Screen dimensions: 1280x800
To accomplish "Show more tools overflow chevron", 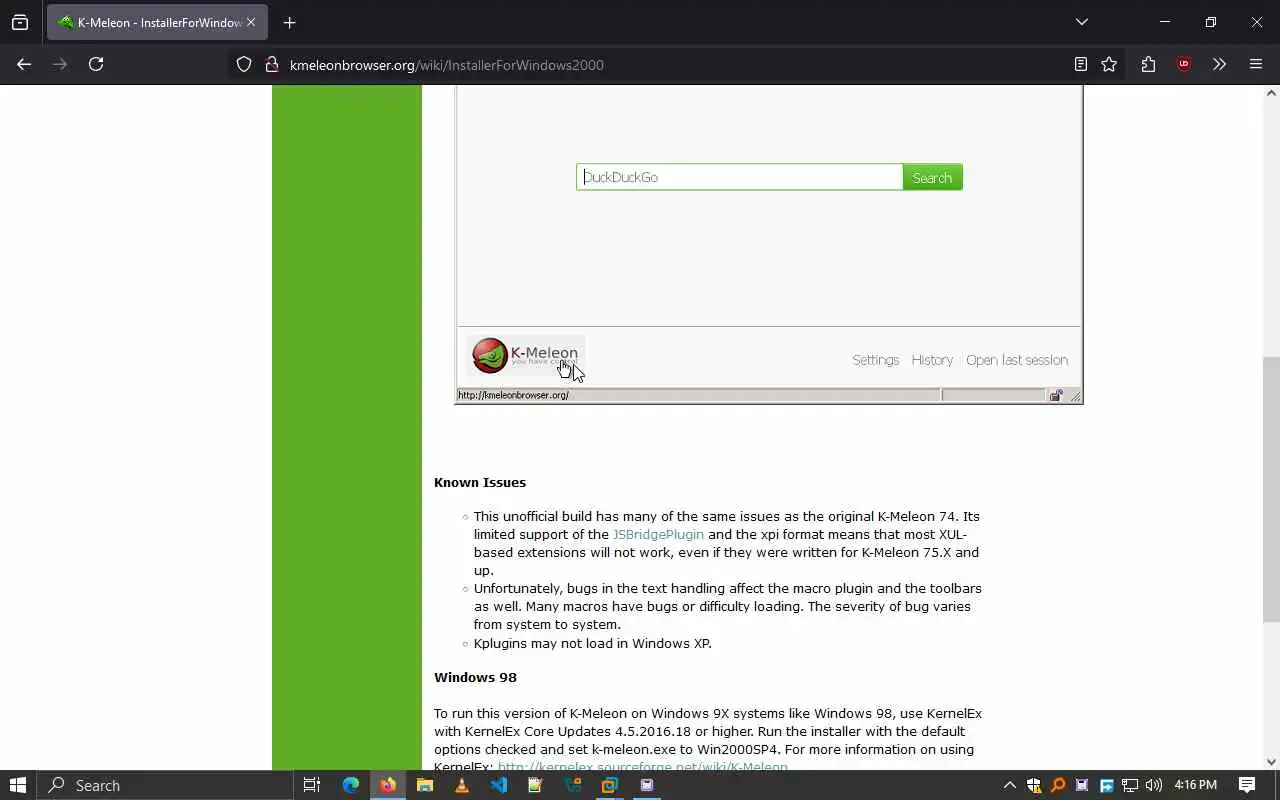I will coord(1219,65).
